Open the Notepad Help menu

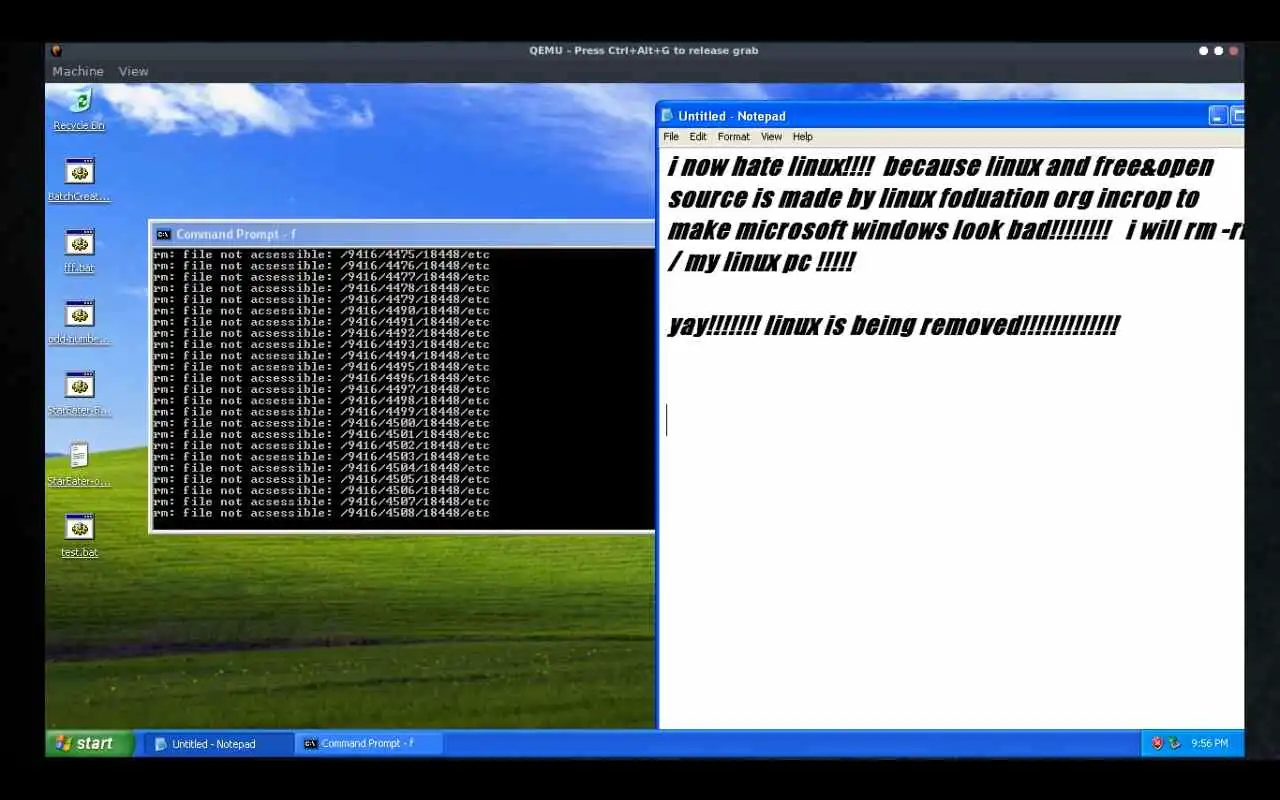[803, 137]
